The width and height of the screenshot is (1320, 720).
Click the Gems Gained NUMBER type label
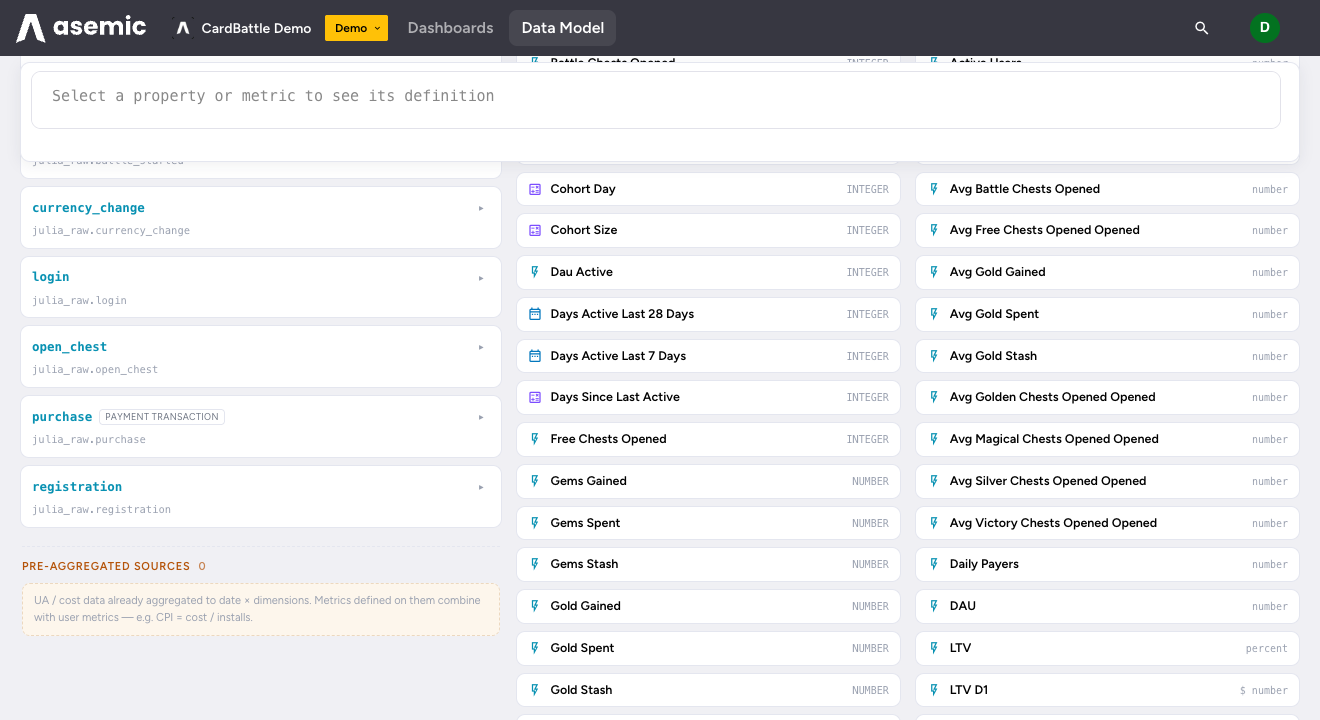(870, 481)
